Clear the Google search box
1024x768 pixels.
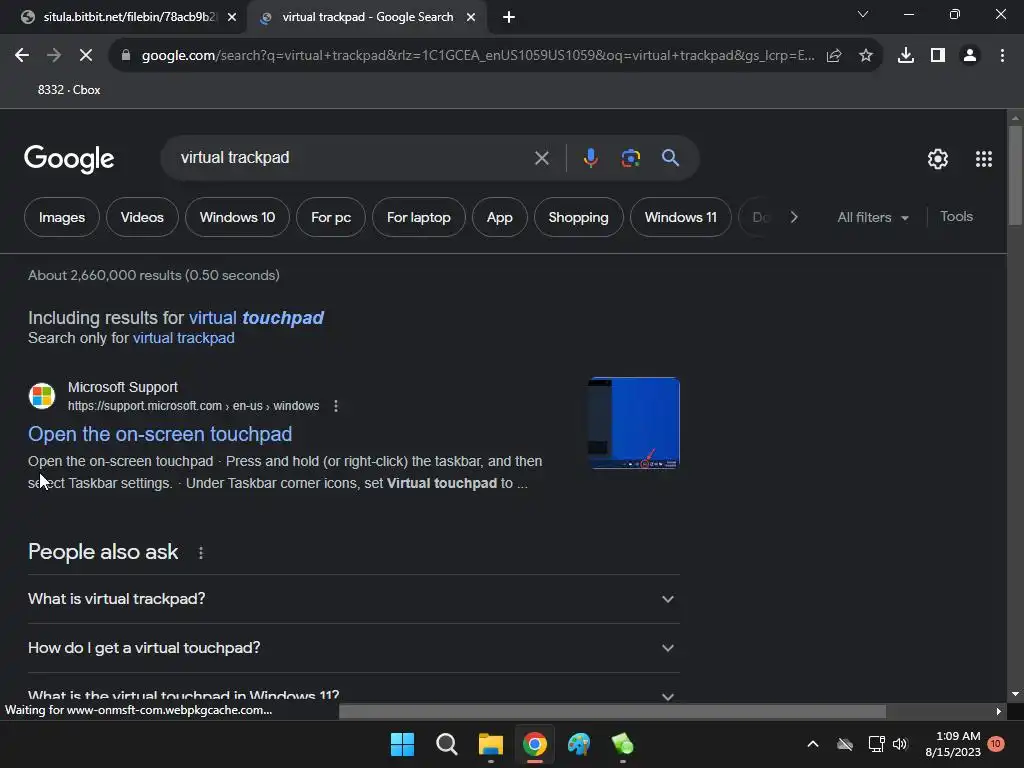541,158
